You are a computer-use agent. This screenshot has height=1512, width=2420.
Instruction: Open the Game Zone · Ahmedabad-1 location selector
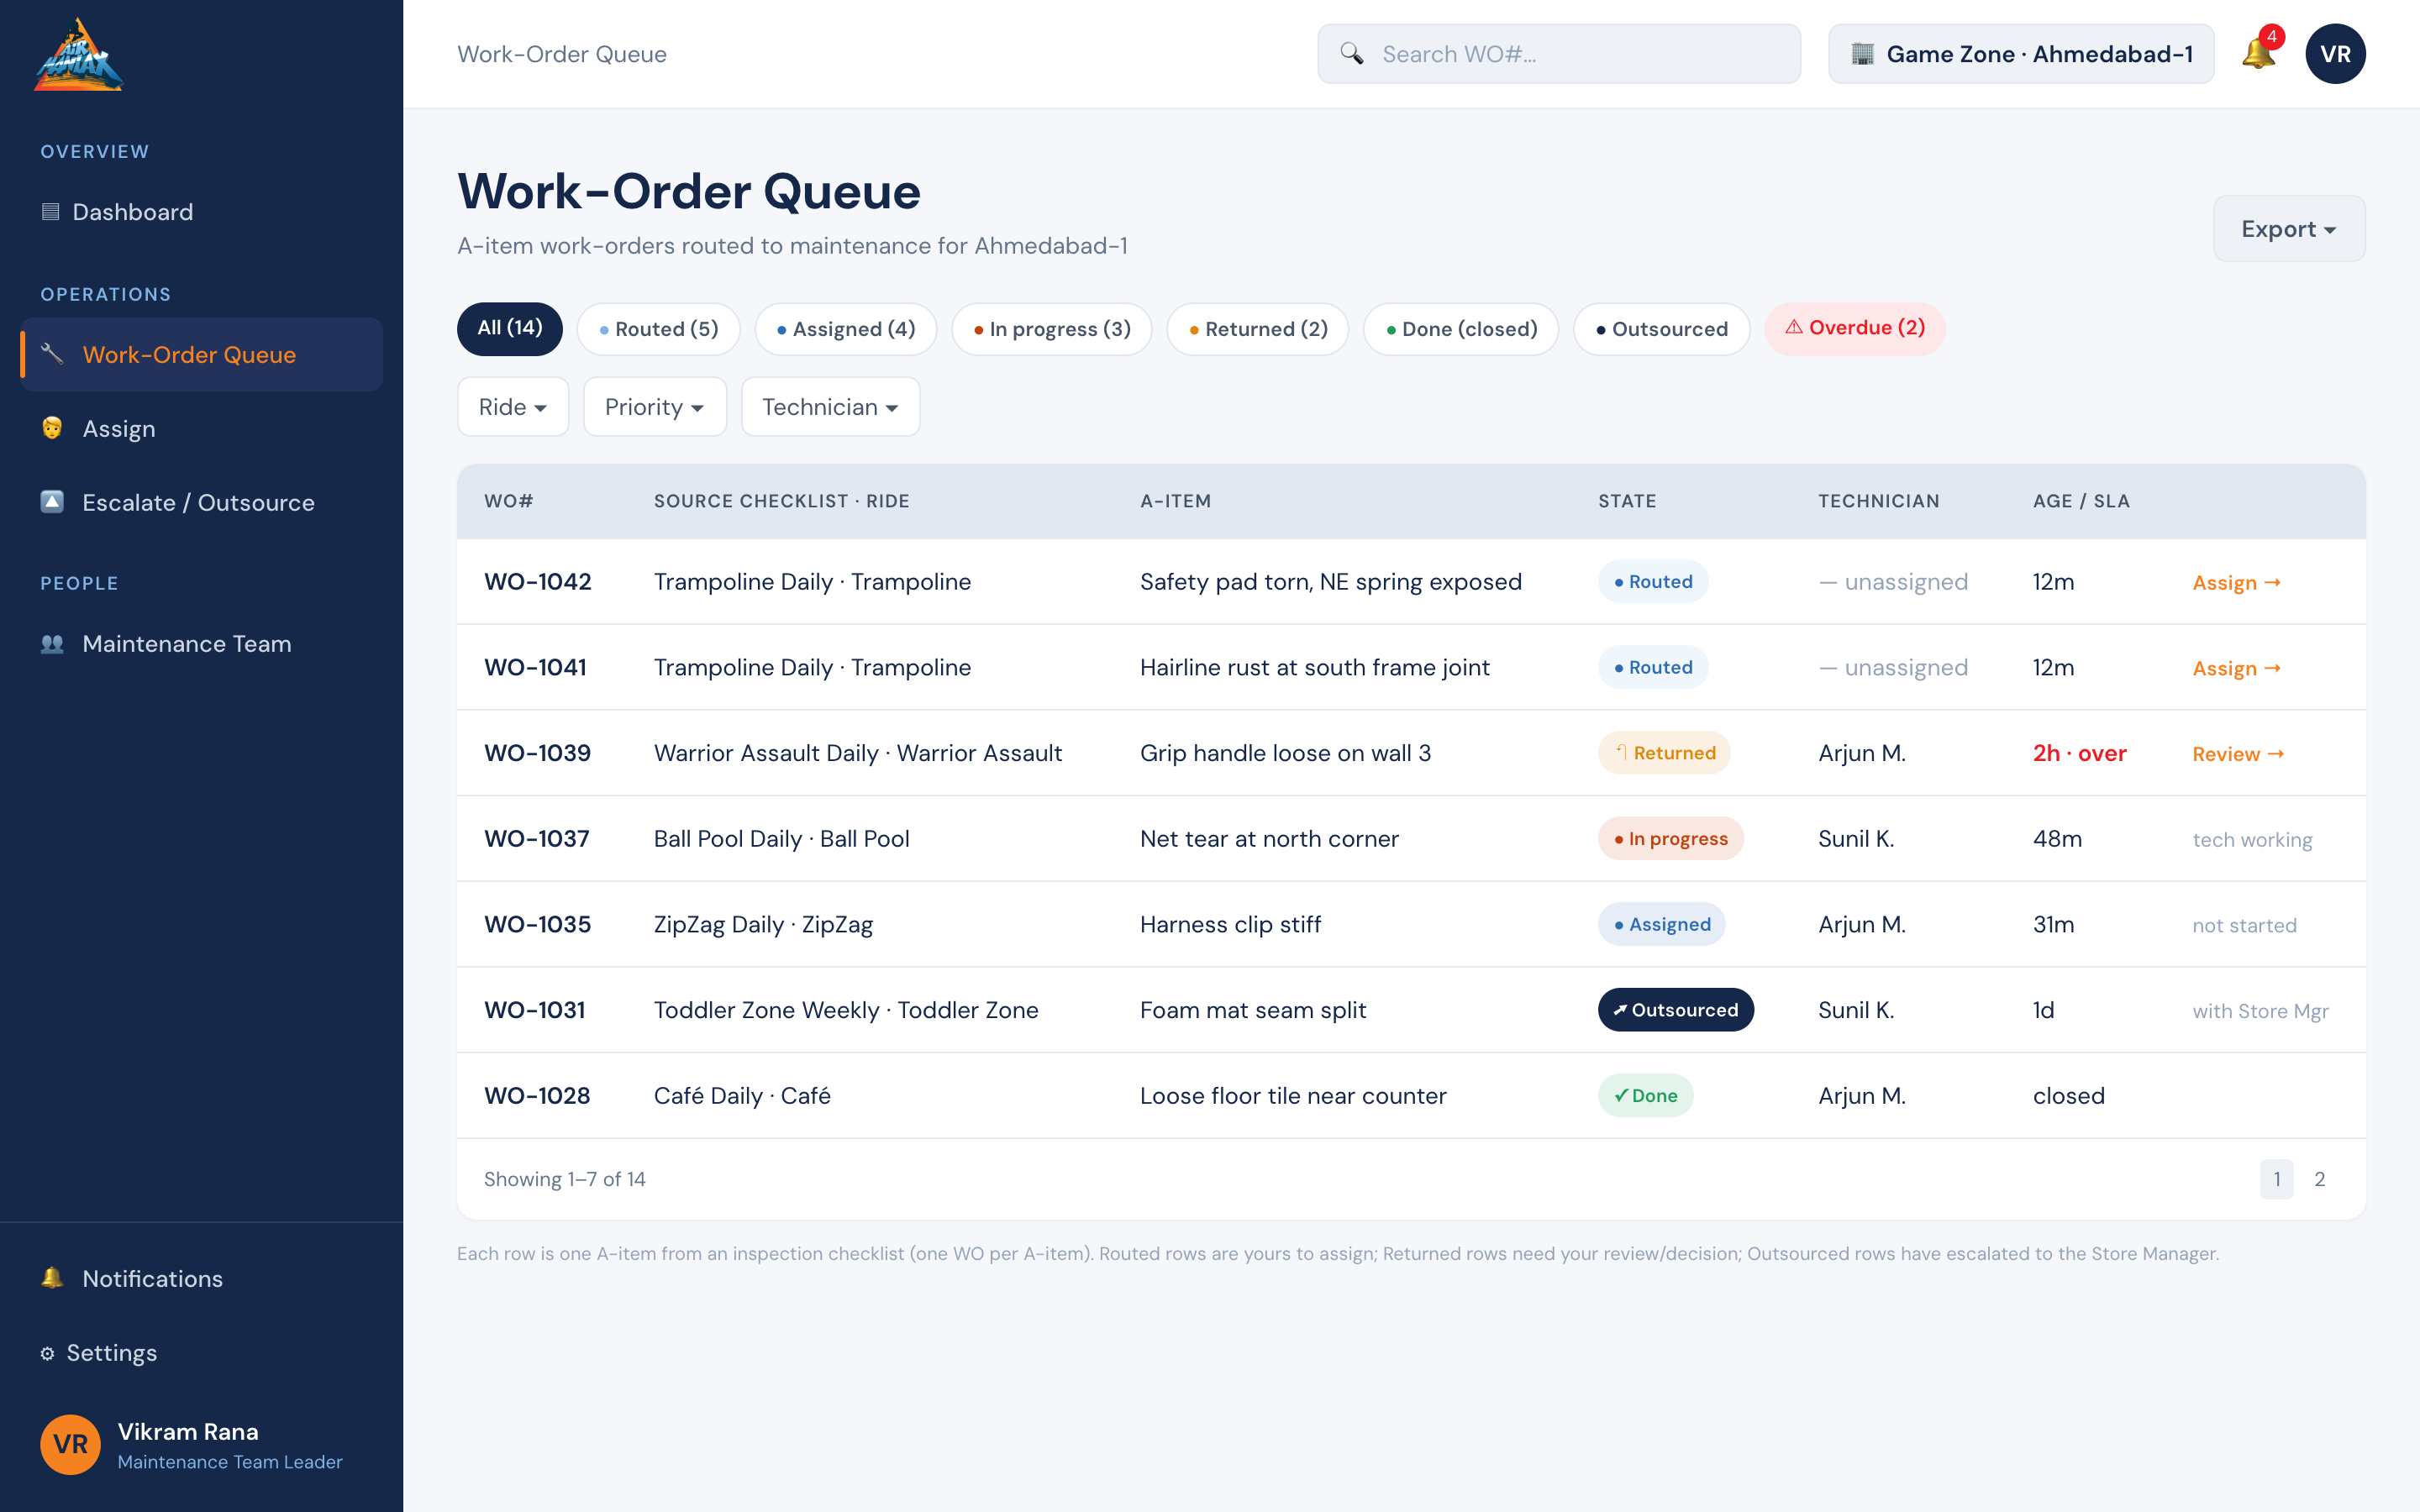(2021, 54)
